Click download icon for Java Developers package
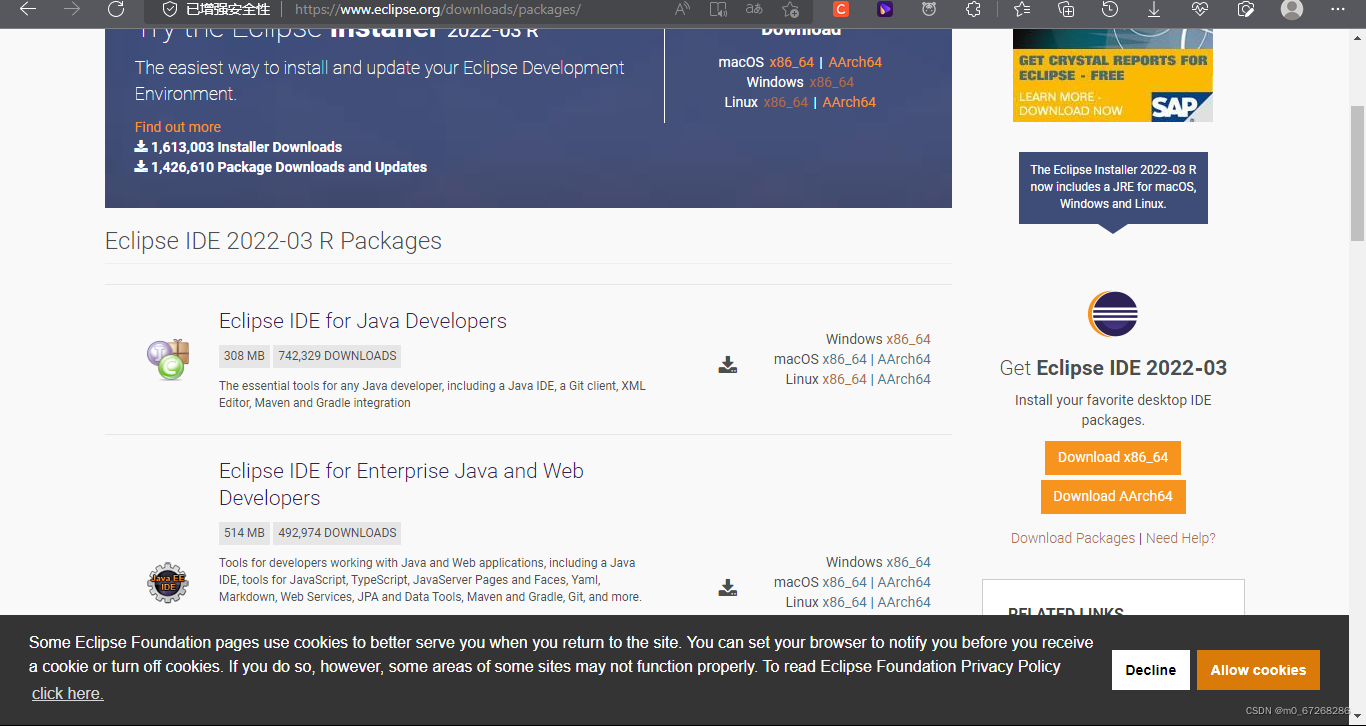This screenshot has height=726, width=1366. point(728,365)
